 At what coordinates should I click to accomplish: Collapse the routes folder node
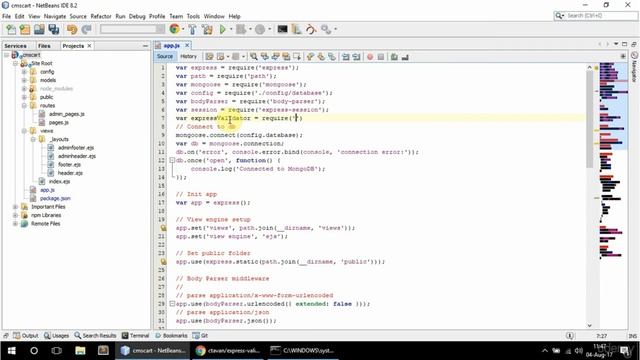24,106
